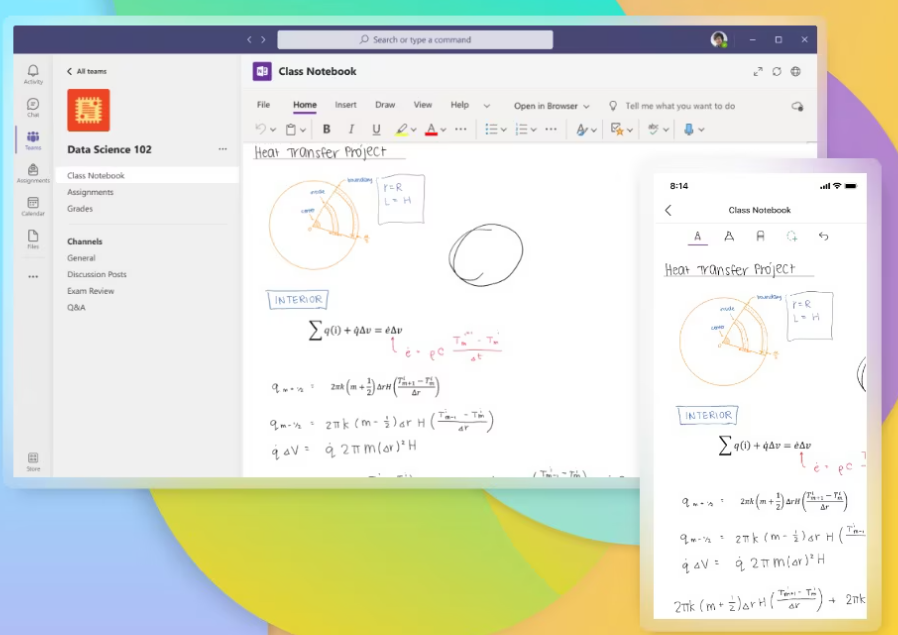Image resolution: width=898 pixels, height=635 pixels.
Task: Open Grades under Data Science 102
Action: coord(80,208)
